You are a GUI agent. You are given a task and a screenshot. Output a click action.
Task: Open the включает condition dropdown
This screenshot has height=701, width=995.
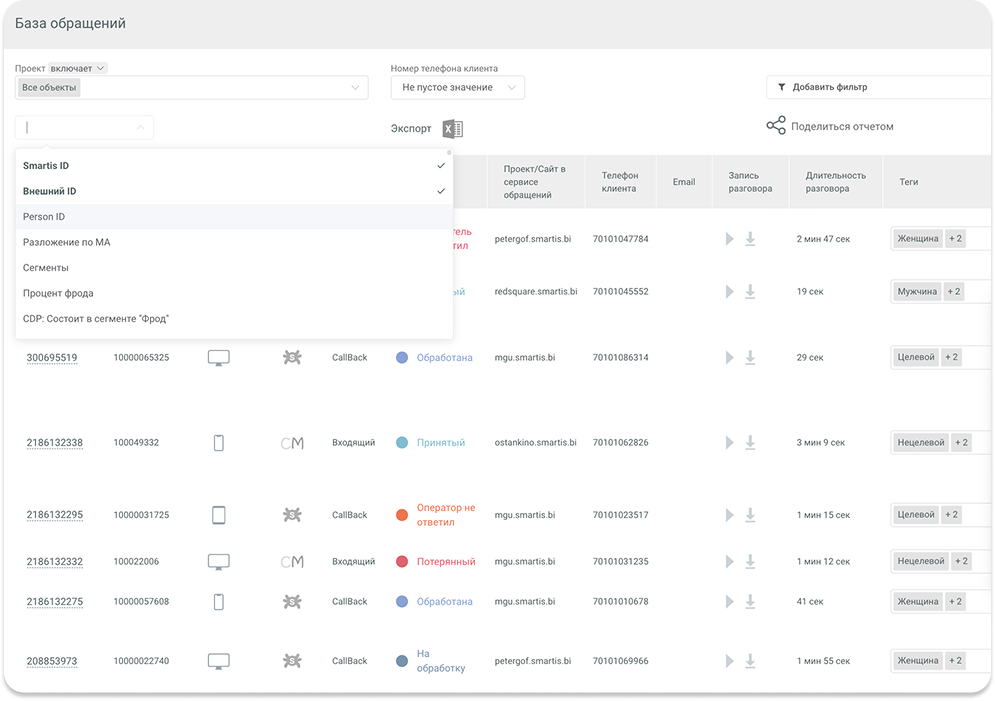78,68
